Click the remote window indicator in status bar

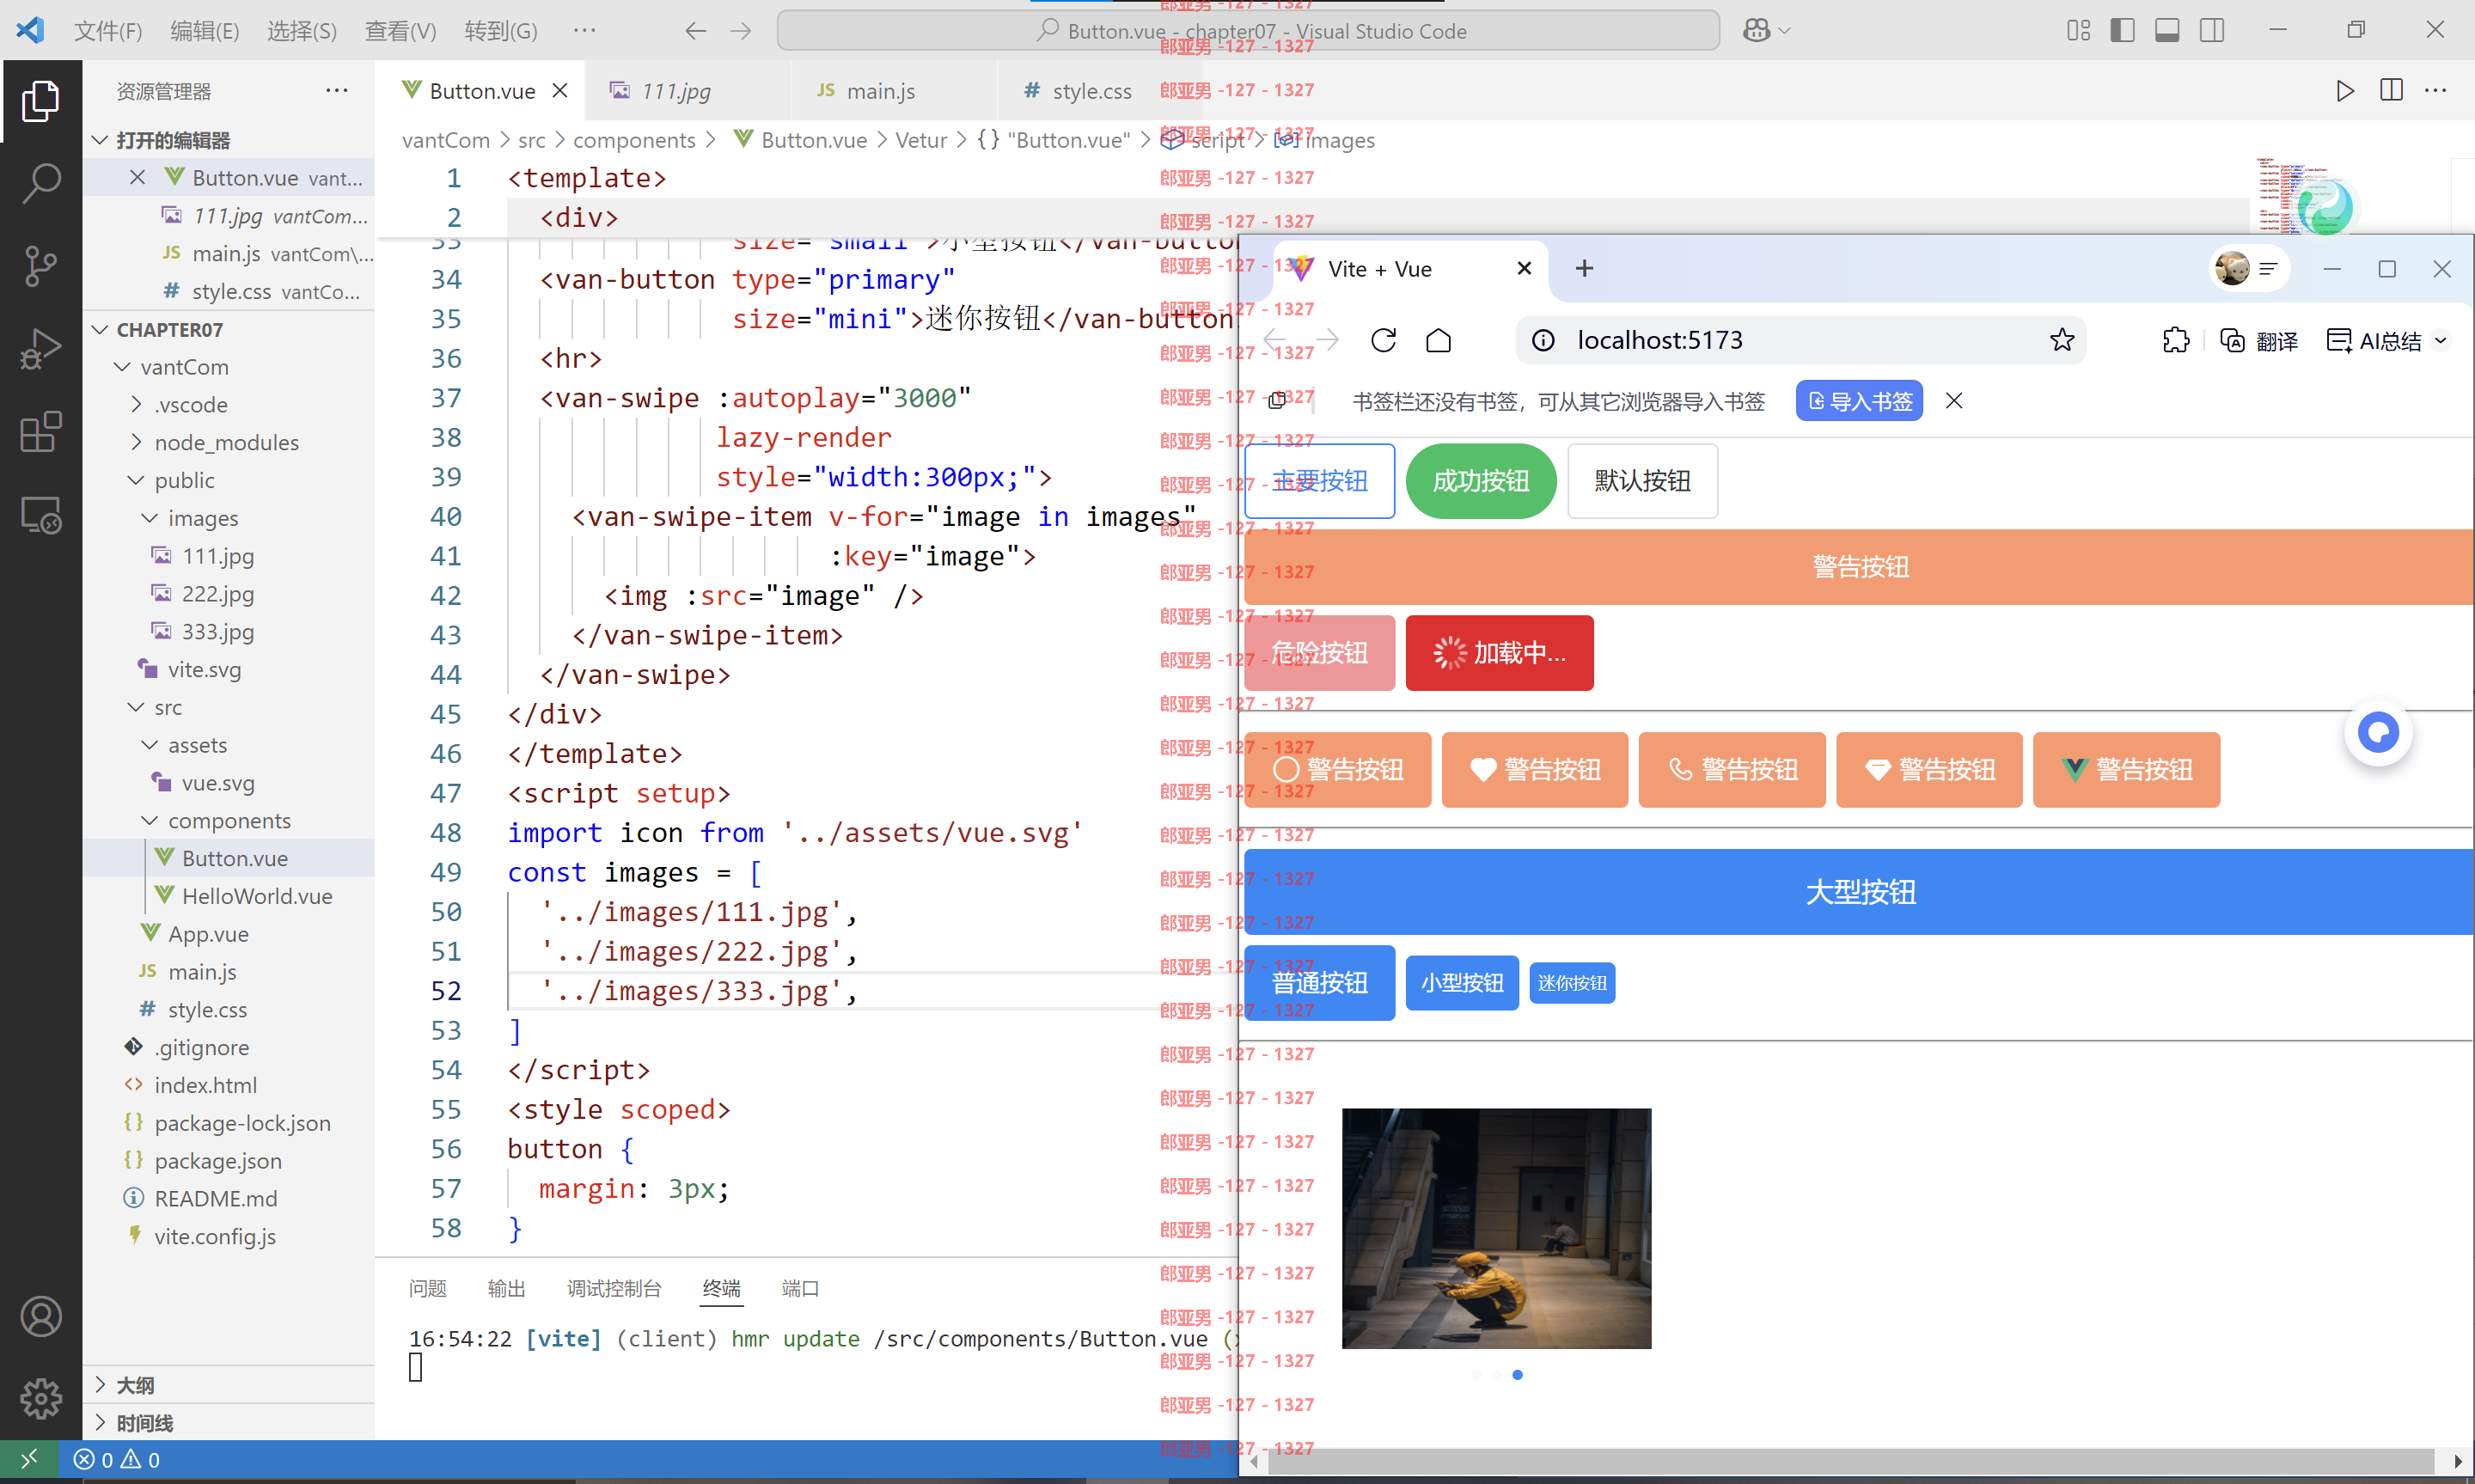tap(28, 1460)
